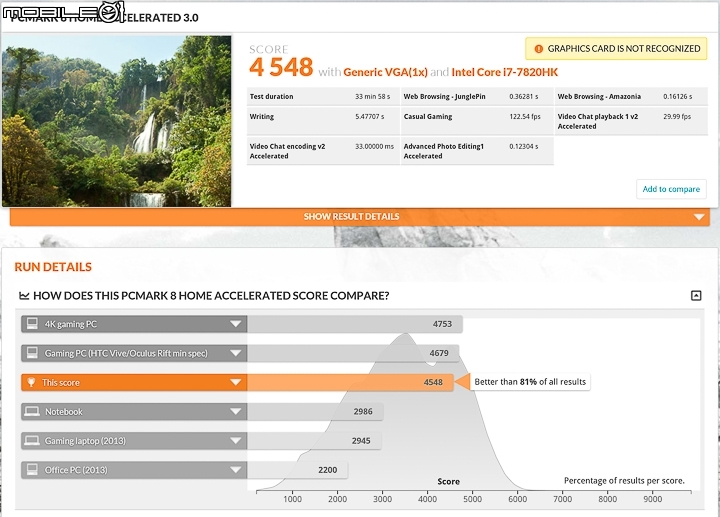
Task: Expand the Gaming laptop (2013) dropdown arrow
Action: click(x=236, y=441)
